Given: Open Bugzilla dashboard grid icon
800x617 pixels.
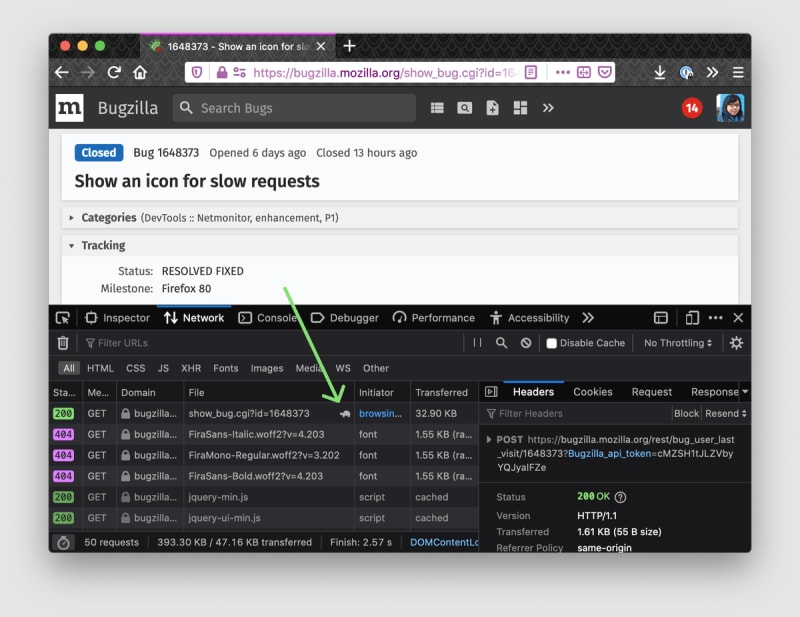Looking at the screenshot, I should [520, 108].
